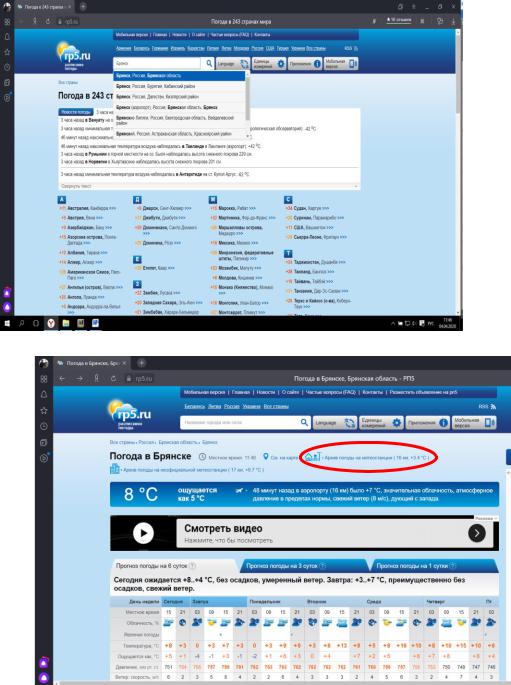Screen dimensions: 511x685
Task: Open 'Контакты' in bottom window navigation
Action: click(x=372, y=392)
